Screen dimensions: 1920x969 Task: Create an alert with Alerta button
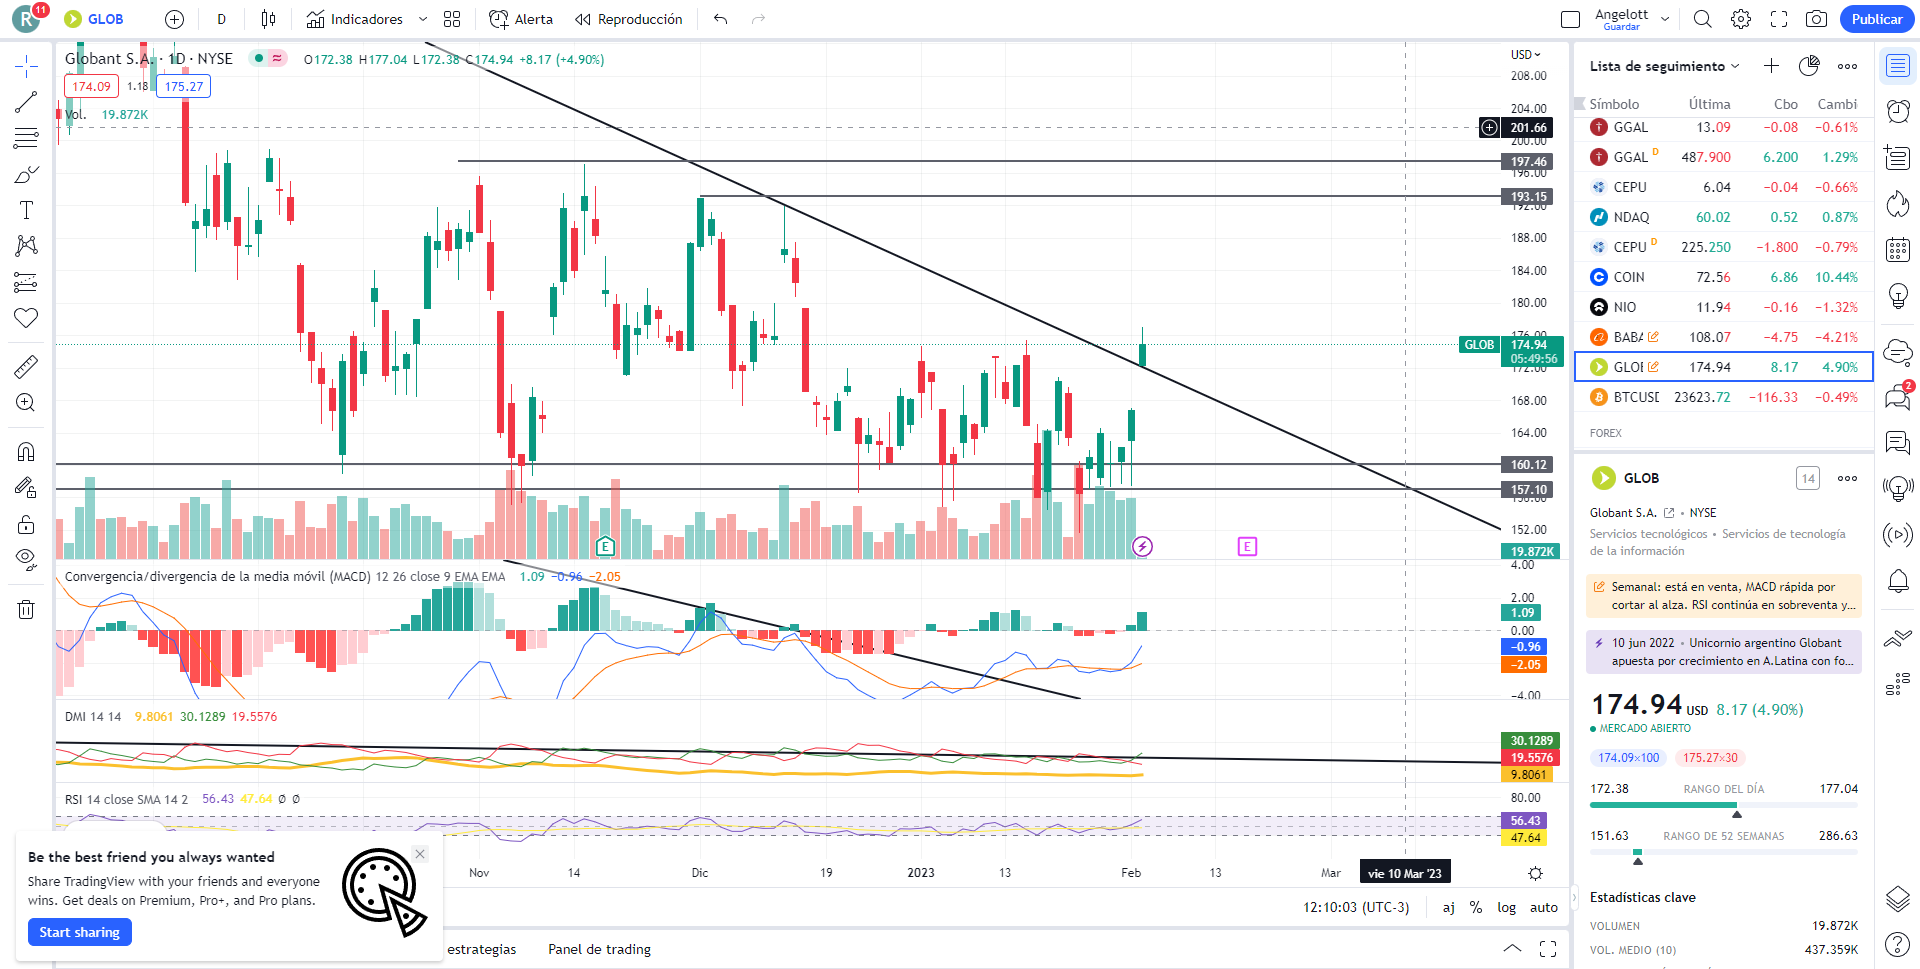point(521,19)
